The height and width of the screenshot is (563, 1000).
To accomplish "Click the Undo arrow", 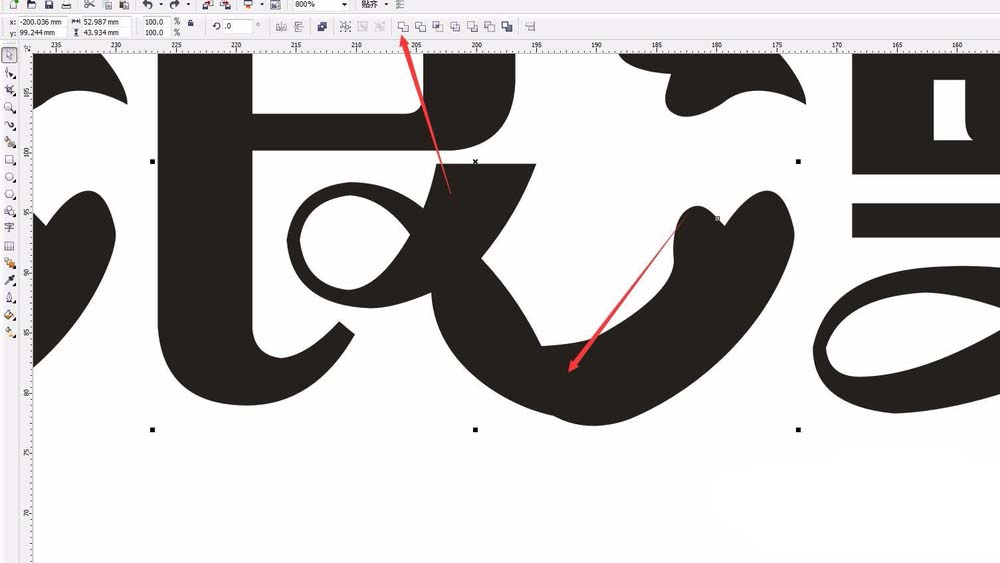I will point(147,4).
